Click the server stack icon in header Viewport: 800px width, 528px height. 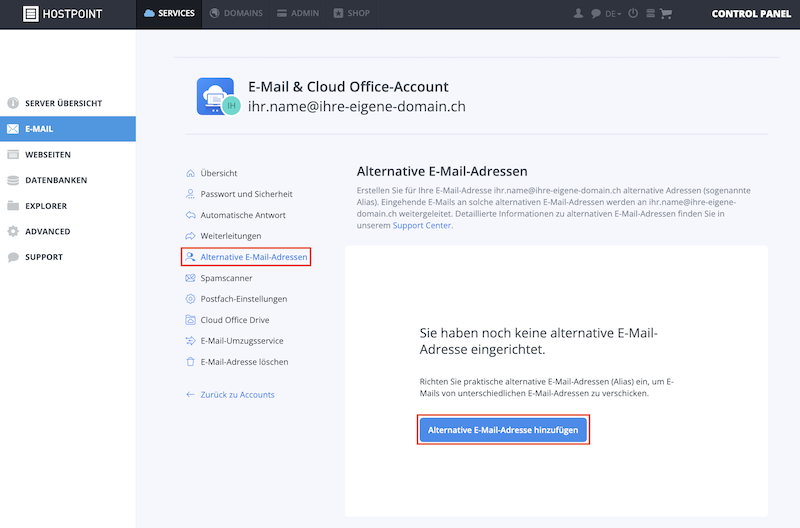coord(651,14)
